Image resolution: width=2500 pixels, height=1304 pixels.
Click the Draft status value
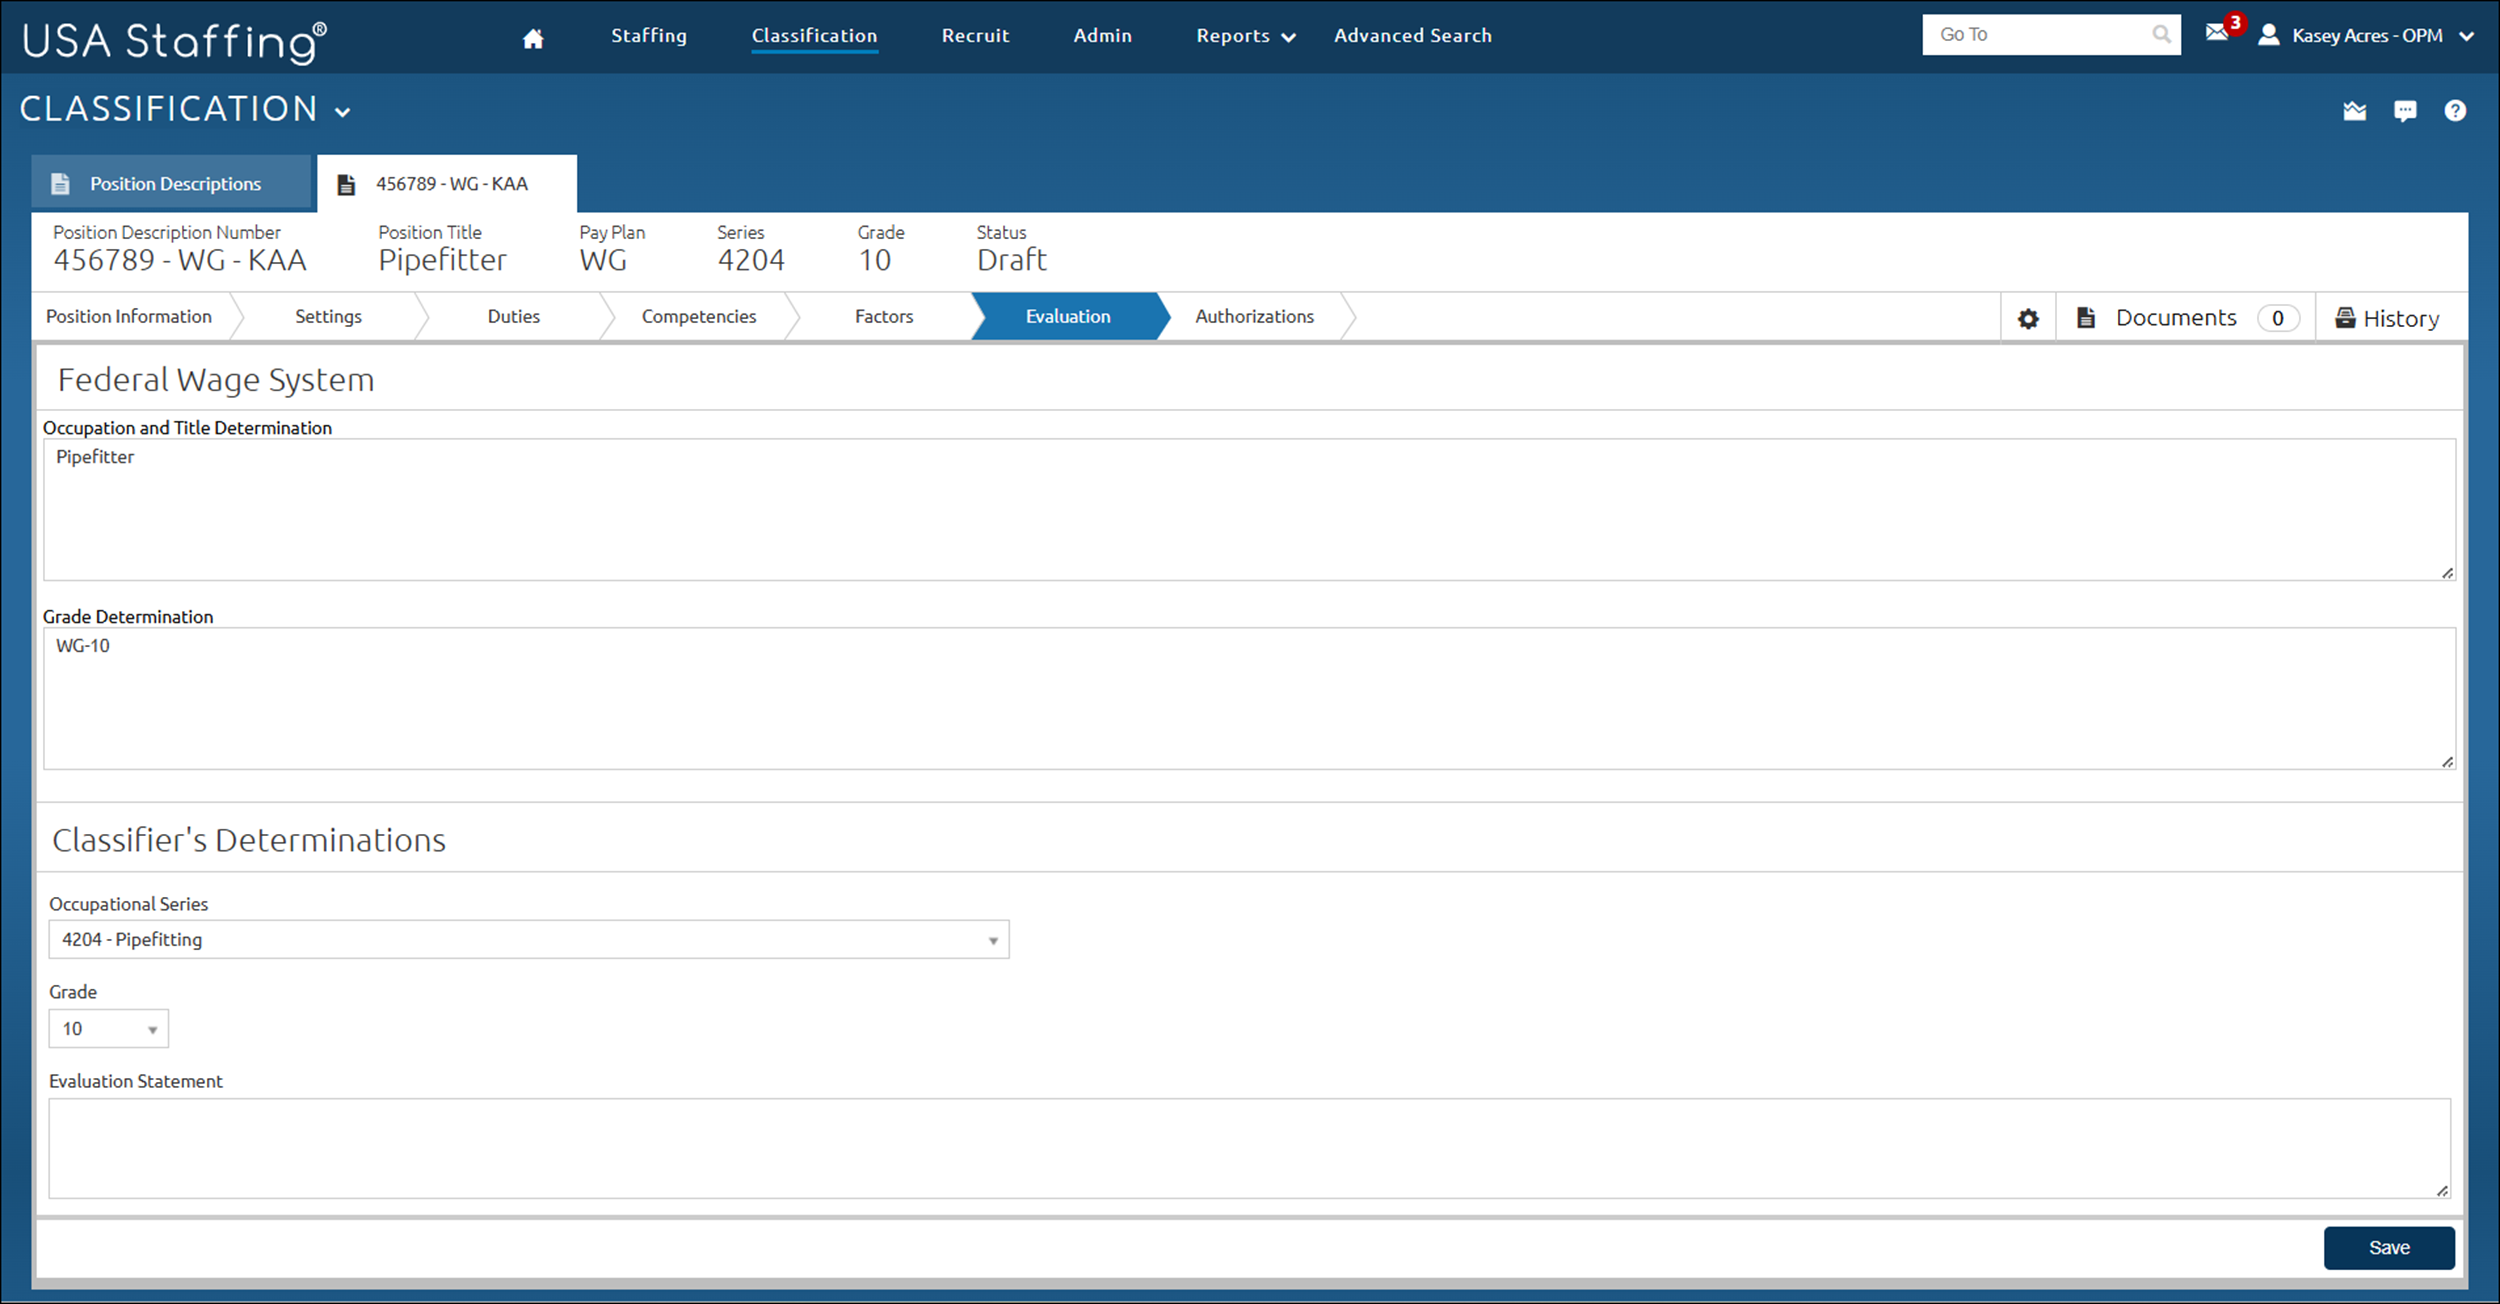pos(1011,260)
